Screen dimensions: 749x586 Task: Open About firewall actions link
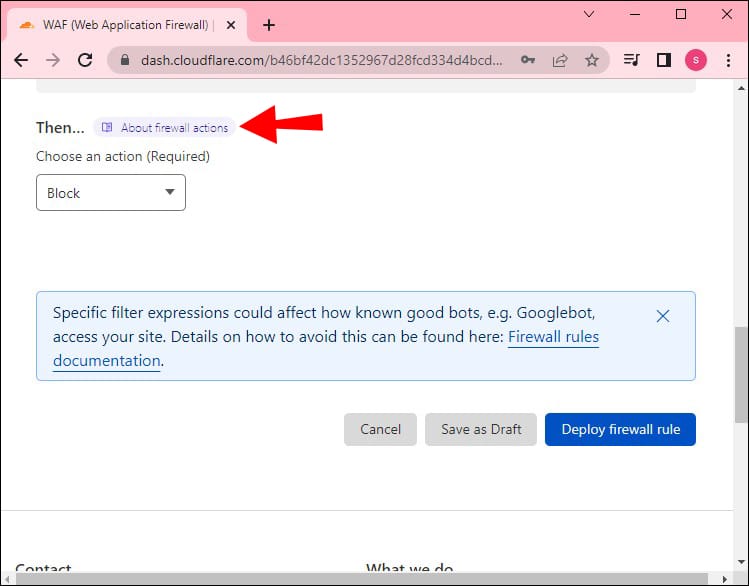[x=166, y=128]
